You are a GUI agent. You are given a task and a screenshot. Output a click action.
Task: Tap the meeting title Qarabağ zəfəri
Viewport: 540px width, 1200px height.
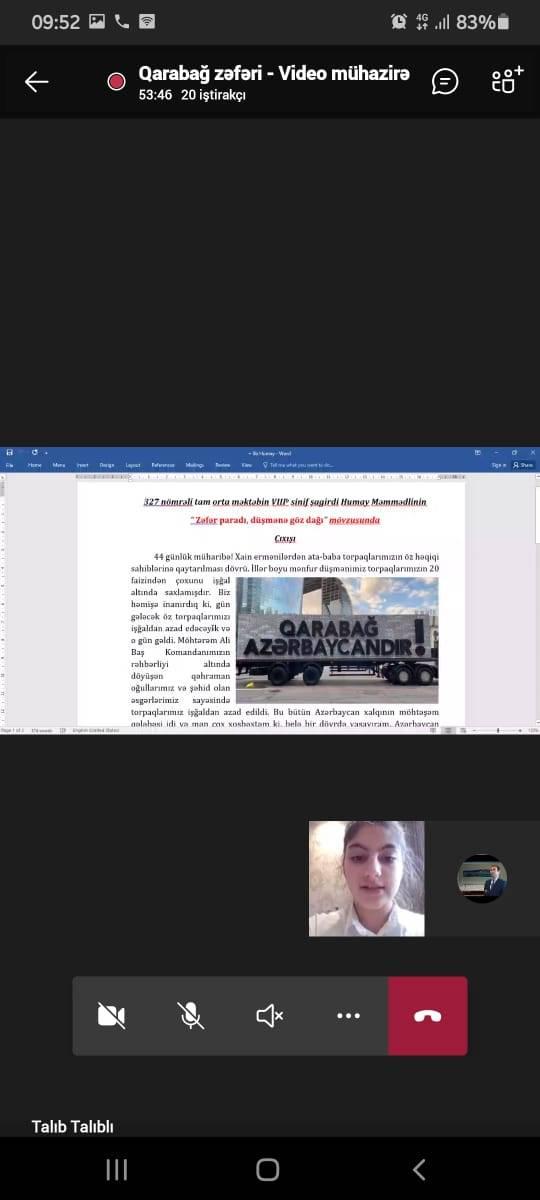coord(273,74)
